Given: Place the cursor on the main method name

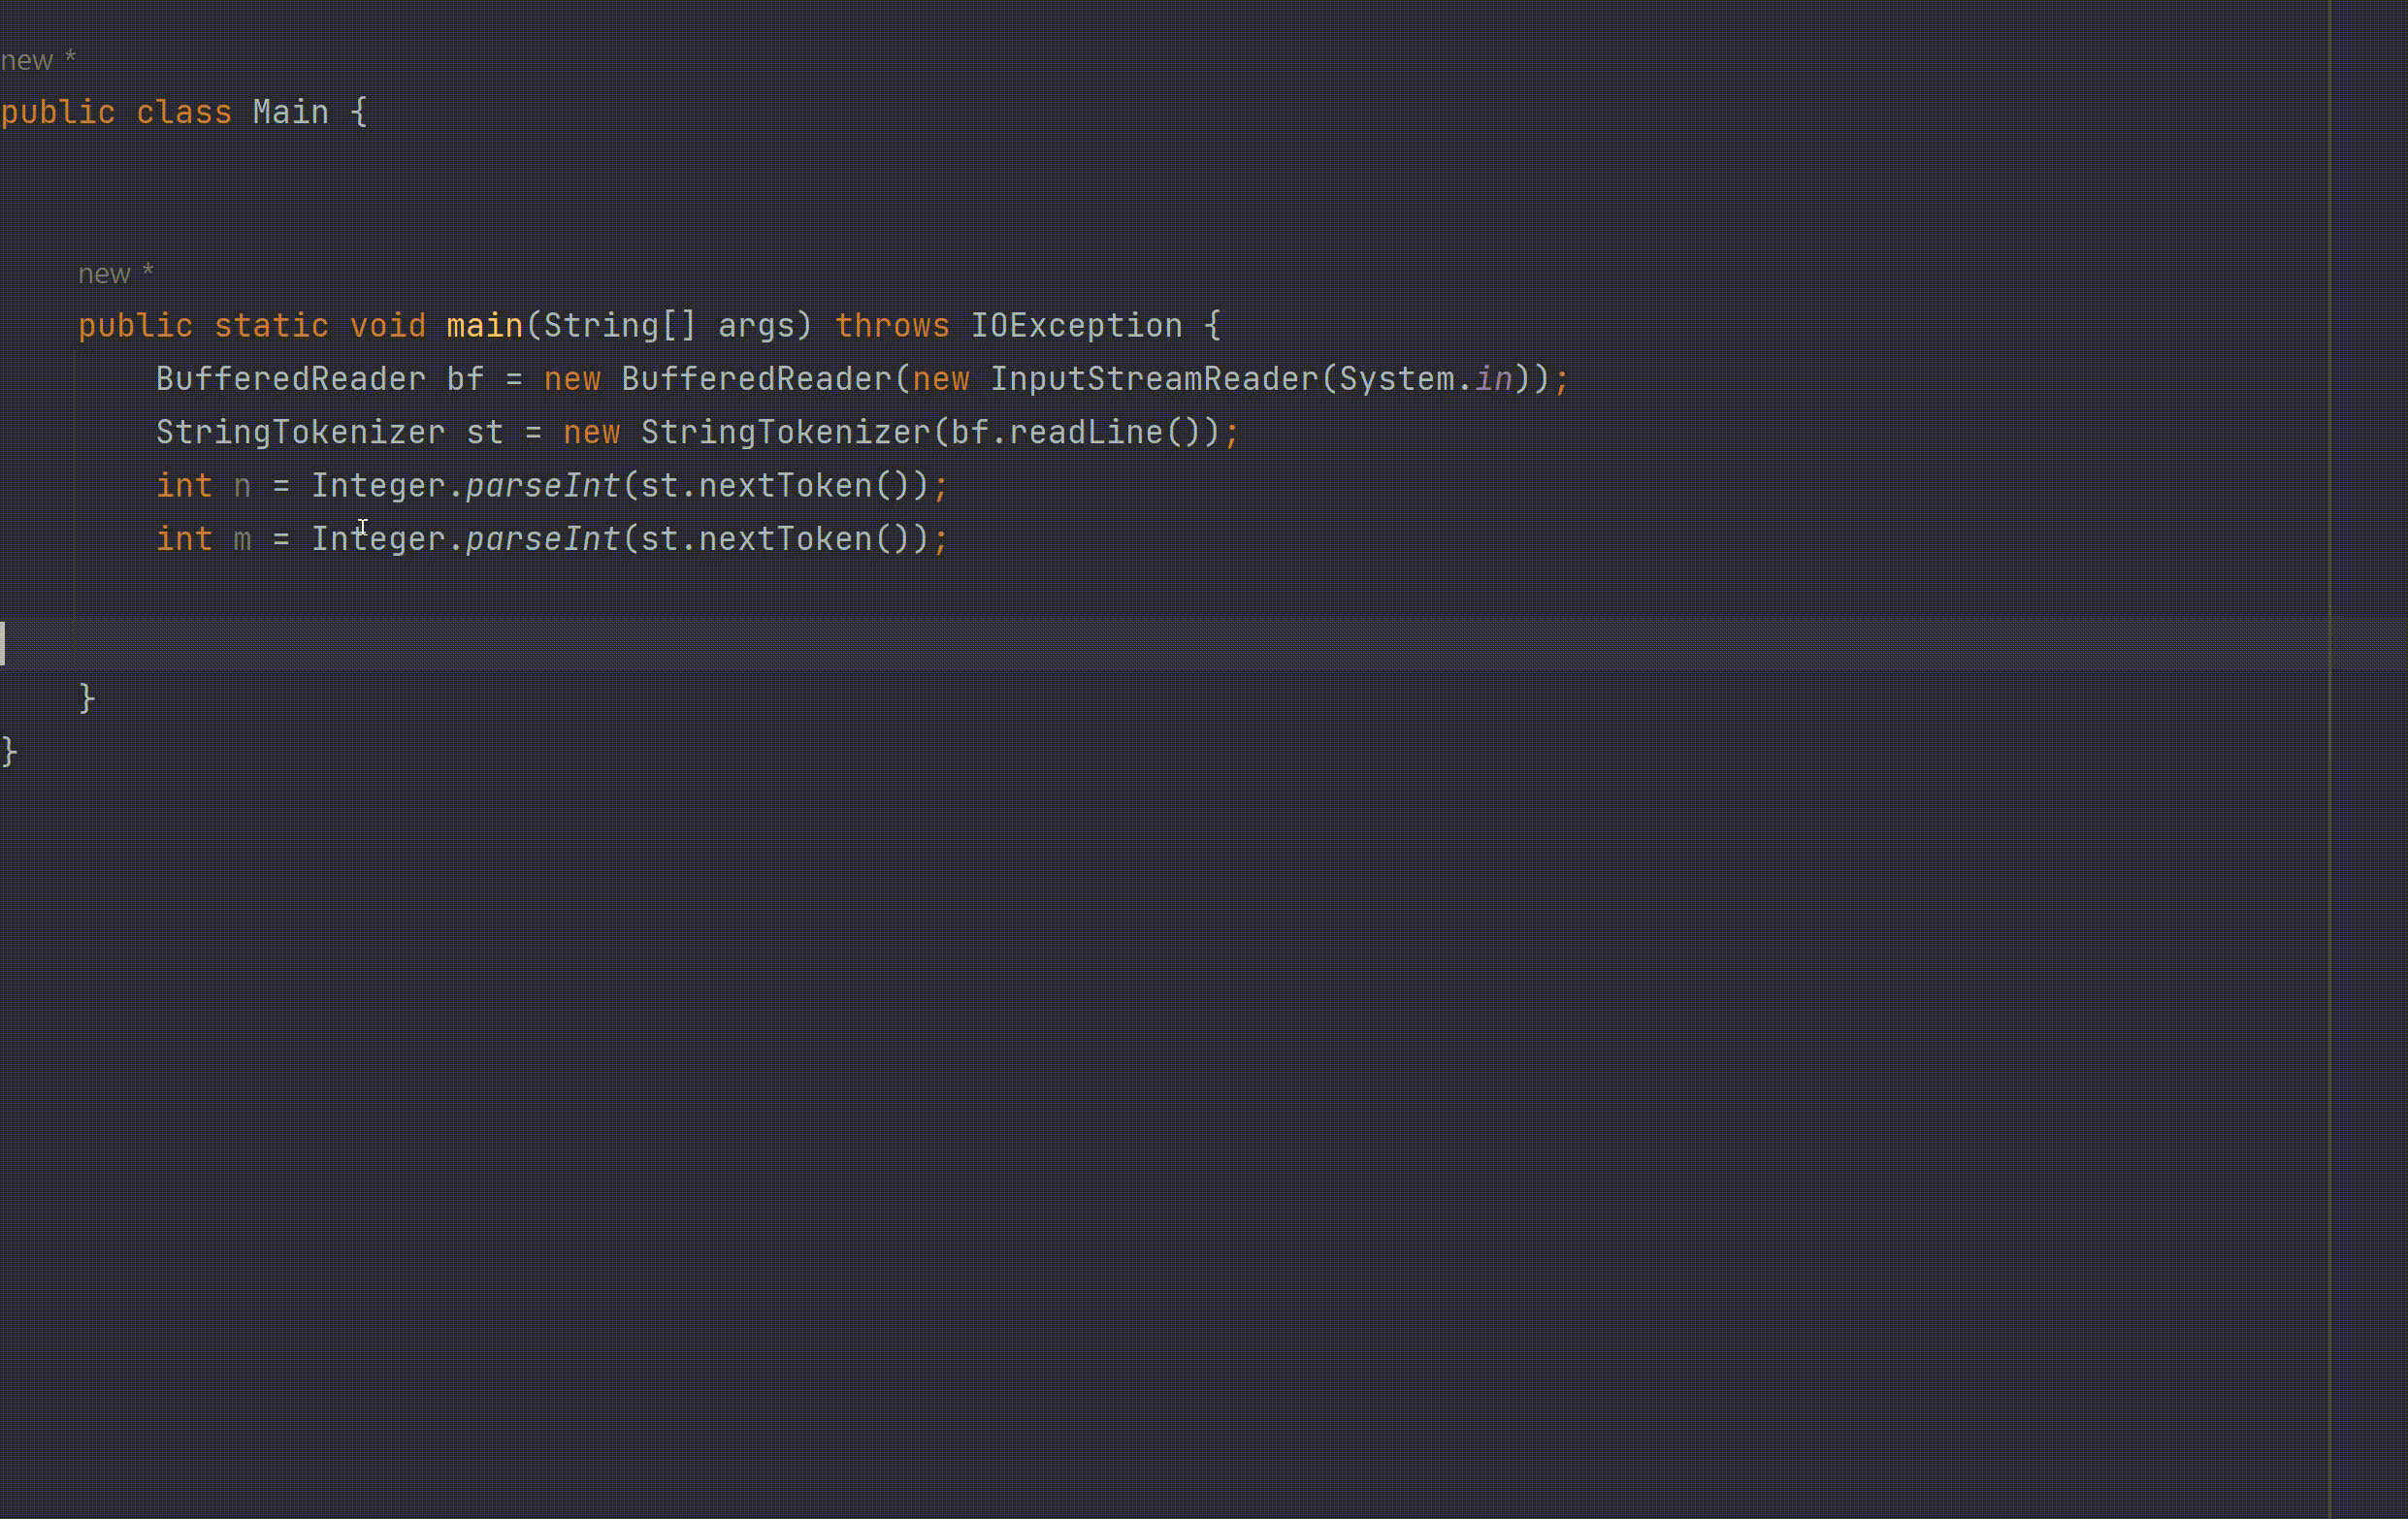Looking at the screenshot, I should 484,326.
